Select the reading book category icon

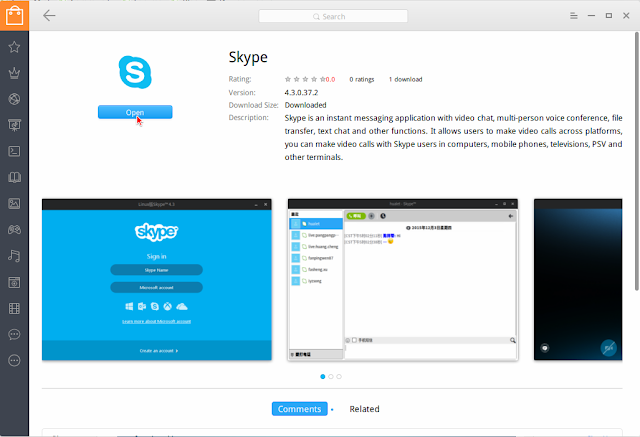click(14, 177)
